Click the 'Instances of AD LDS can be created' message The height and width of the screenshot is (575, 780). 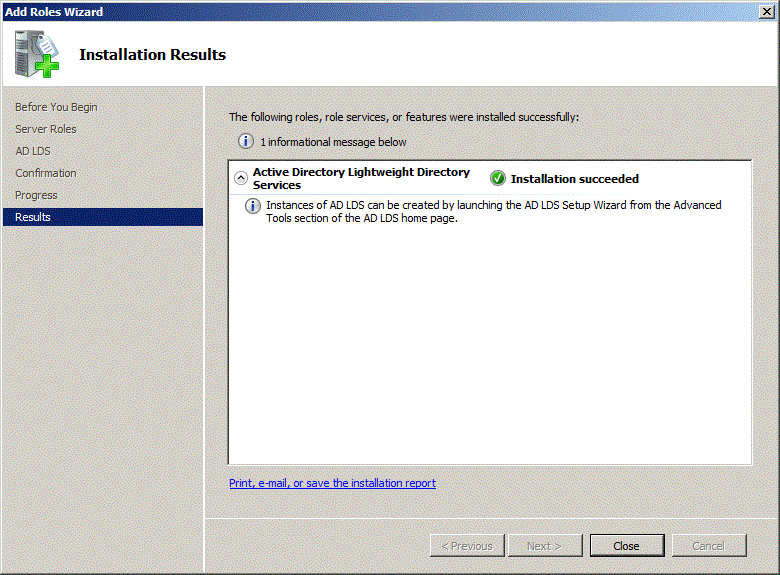coord(493,211)
